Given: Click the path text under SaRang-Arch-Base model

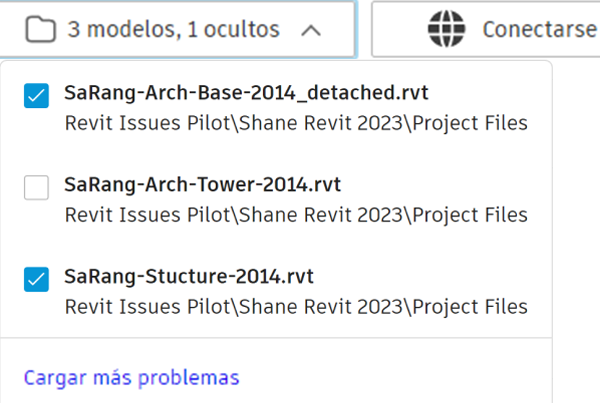Looking at the screenshot, I should pyautogui.click(x=295, y=124).
